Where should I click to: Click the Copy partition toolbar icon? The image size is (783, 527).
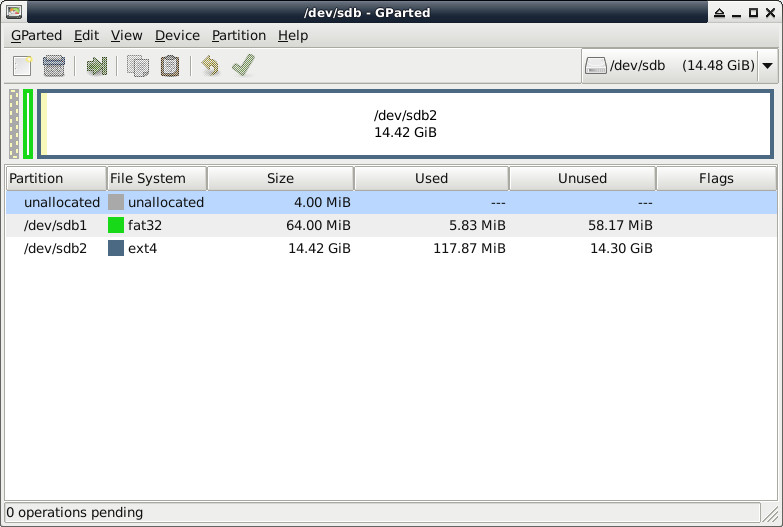point(138,66)
